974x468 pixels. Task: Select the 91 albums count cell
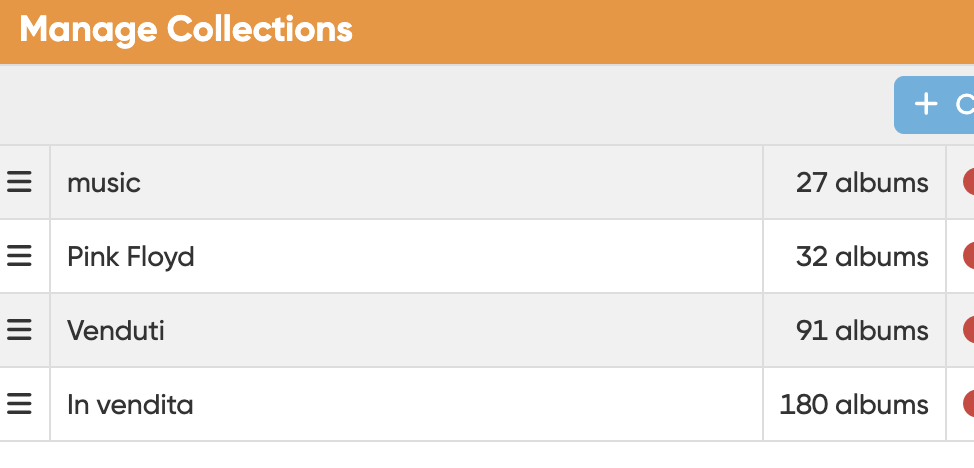(862, 331)
